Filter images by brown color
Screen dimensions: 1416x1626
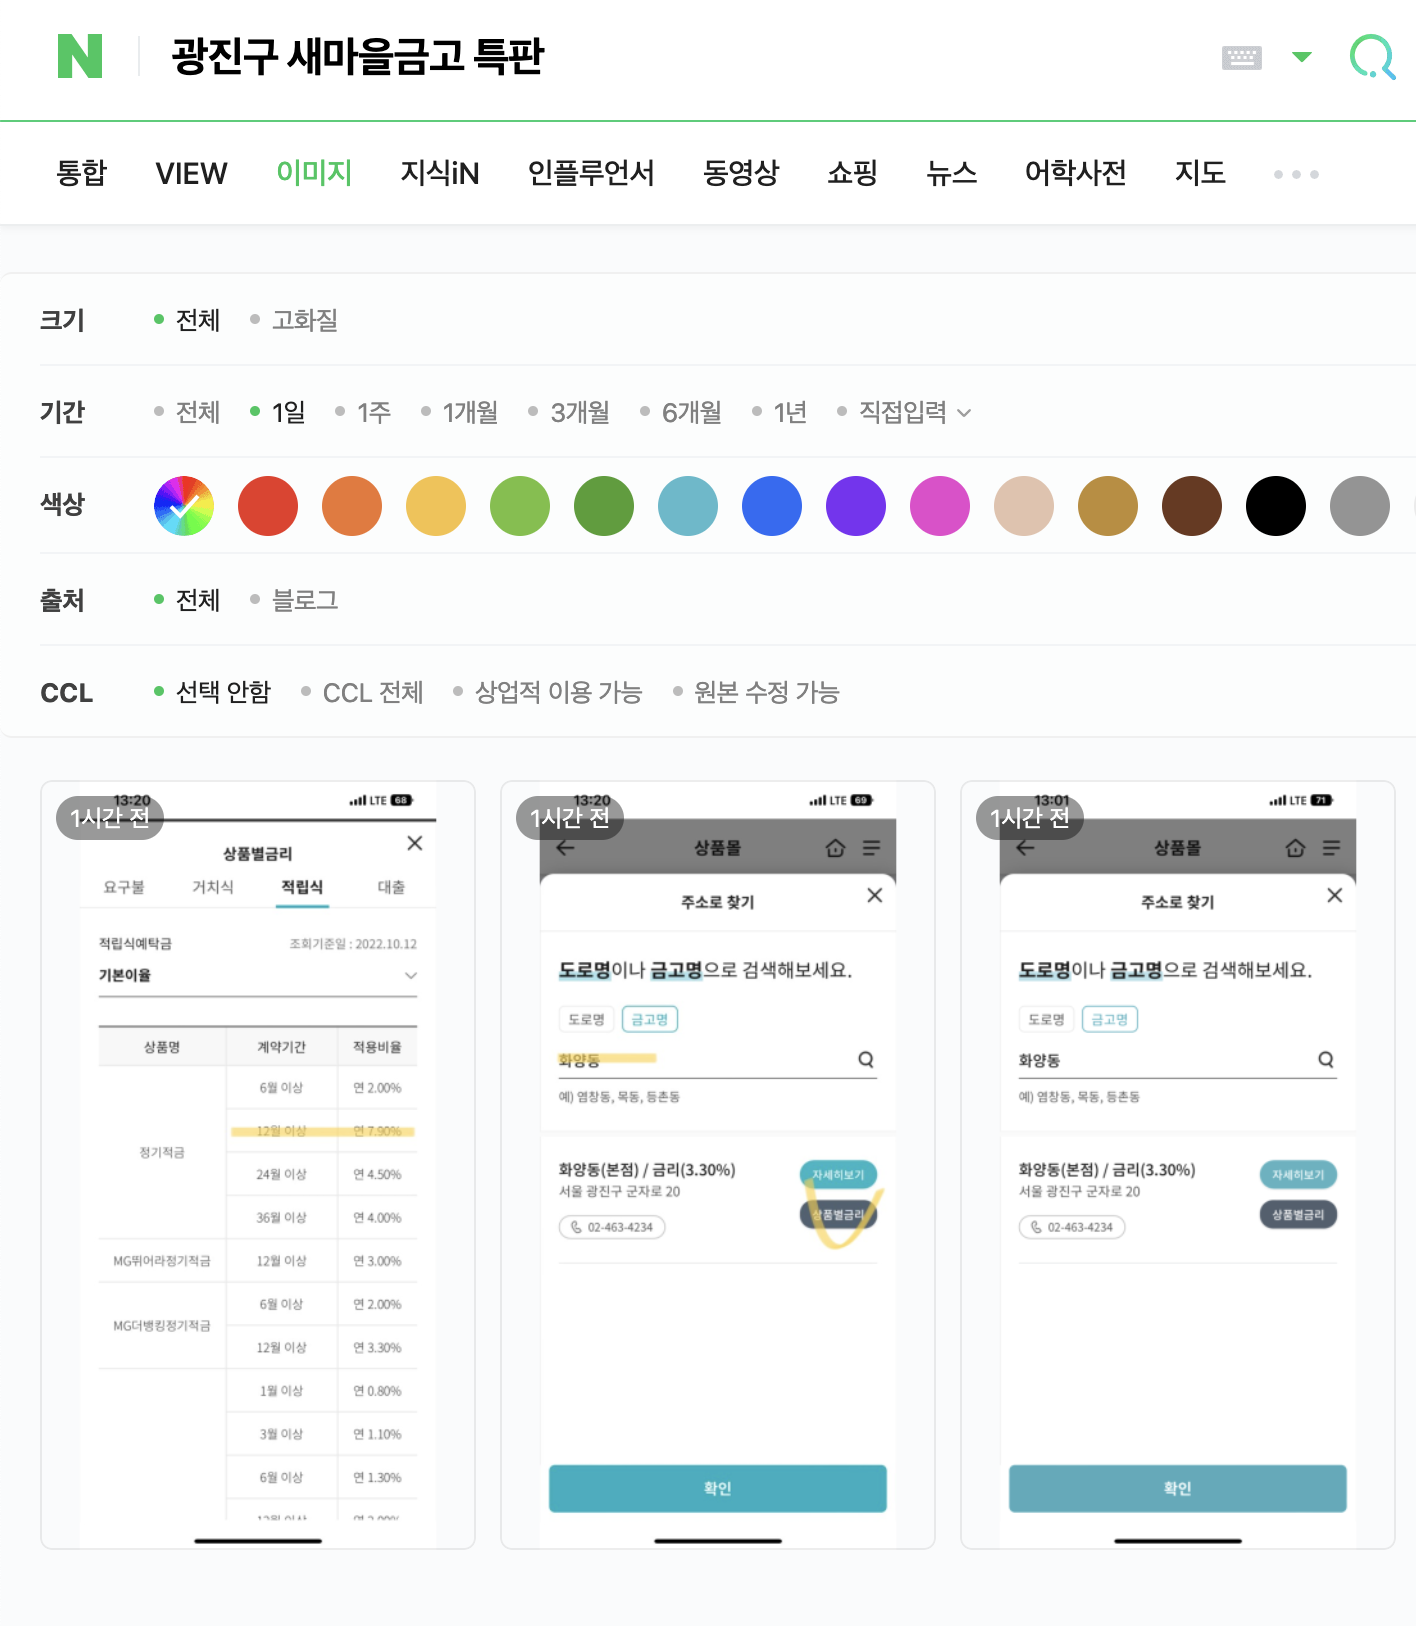pyautogui.click(x=1192, y=506)
